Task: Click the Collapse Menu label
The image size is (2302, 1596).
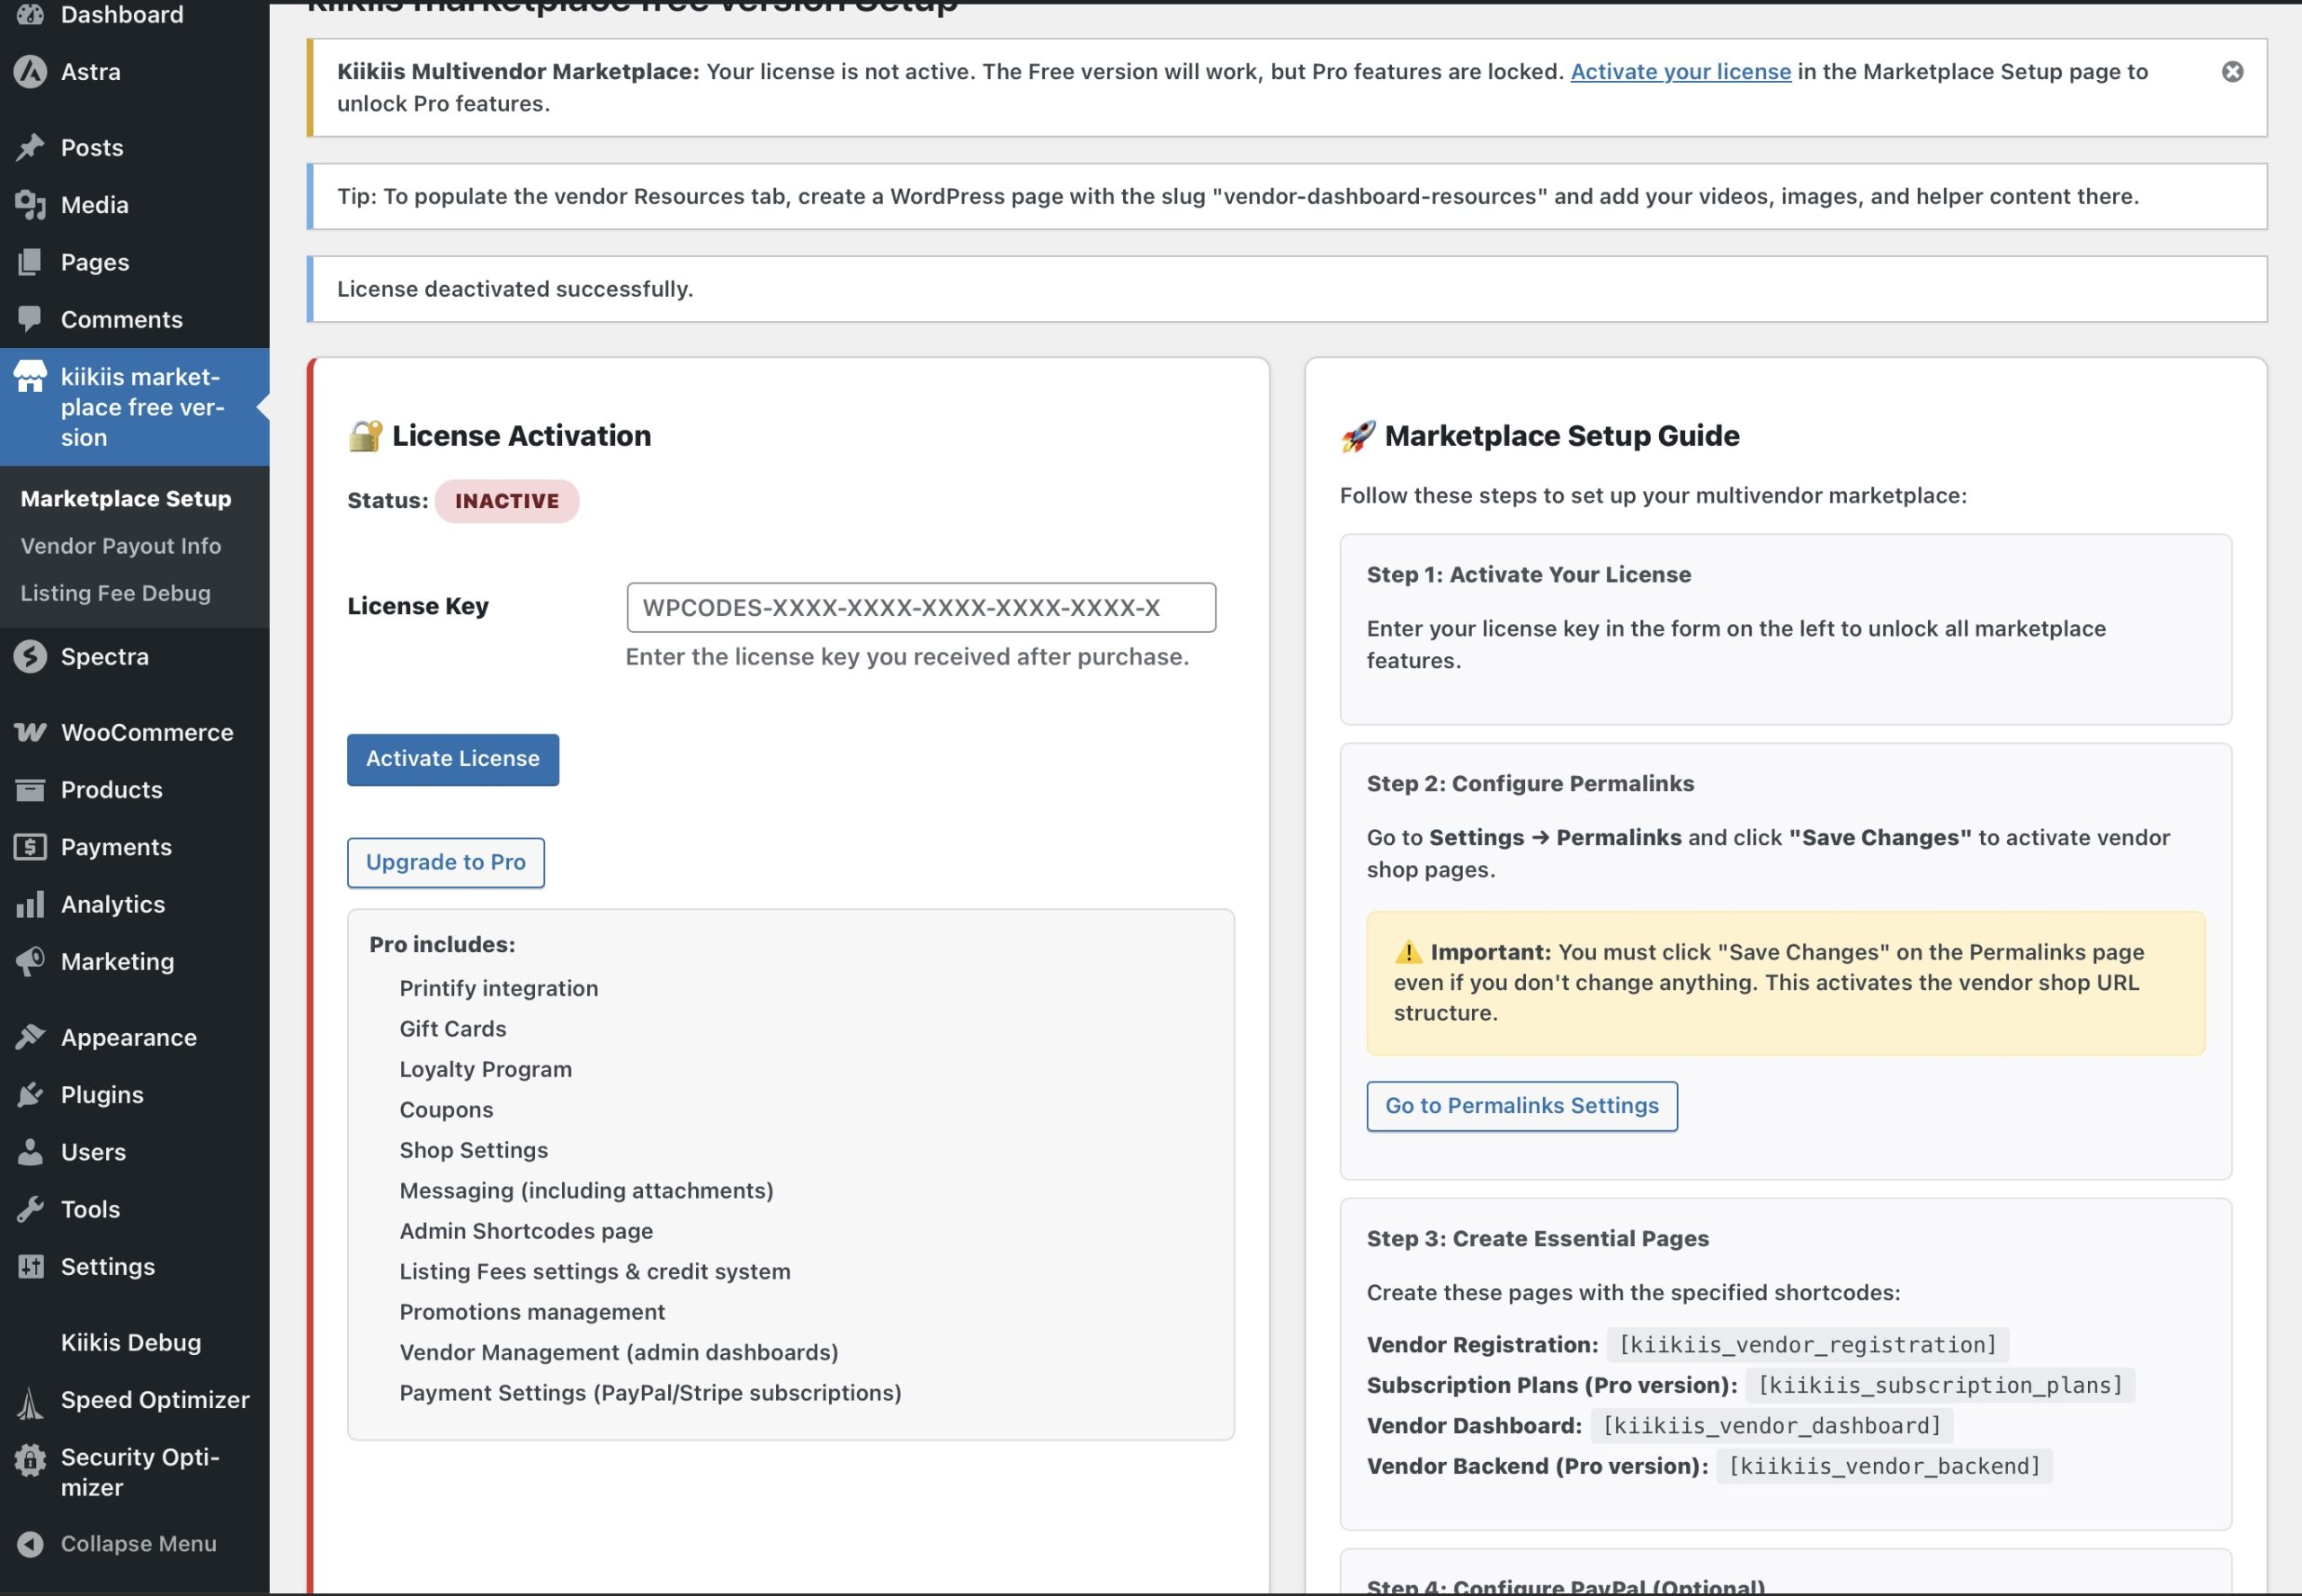Action: (139, 1544)
